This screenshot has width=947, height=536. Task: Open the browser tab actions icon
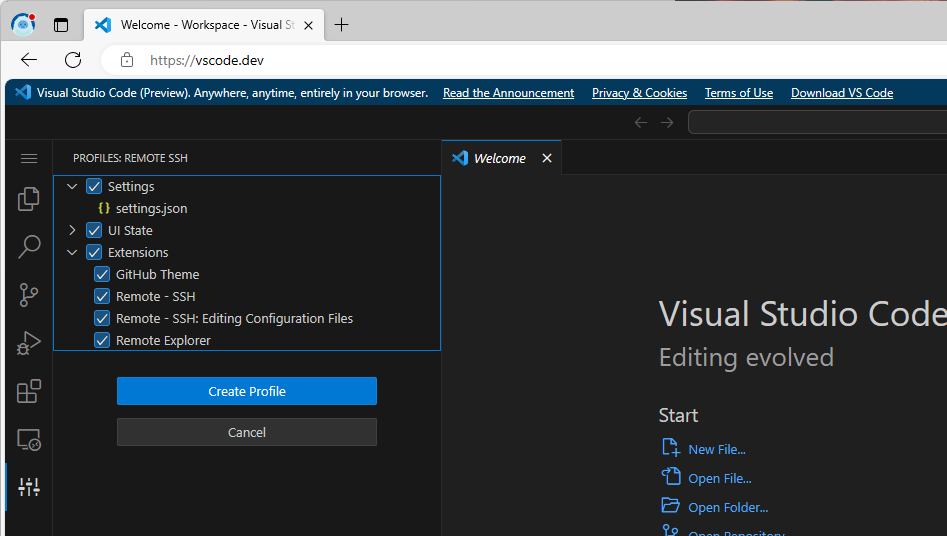click(x=61, y=25)
